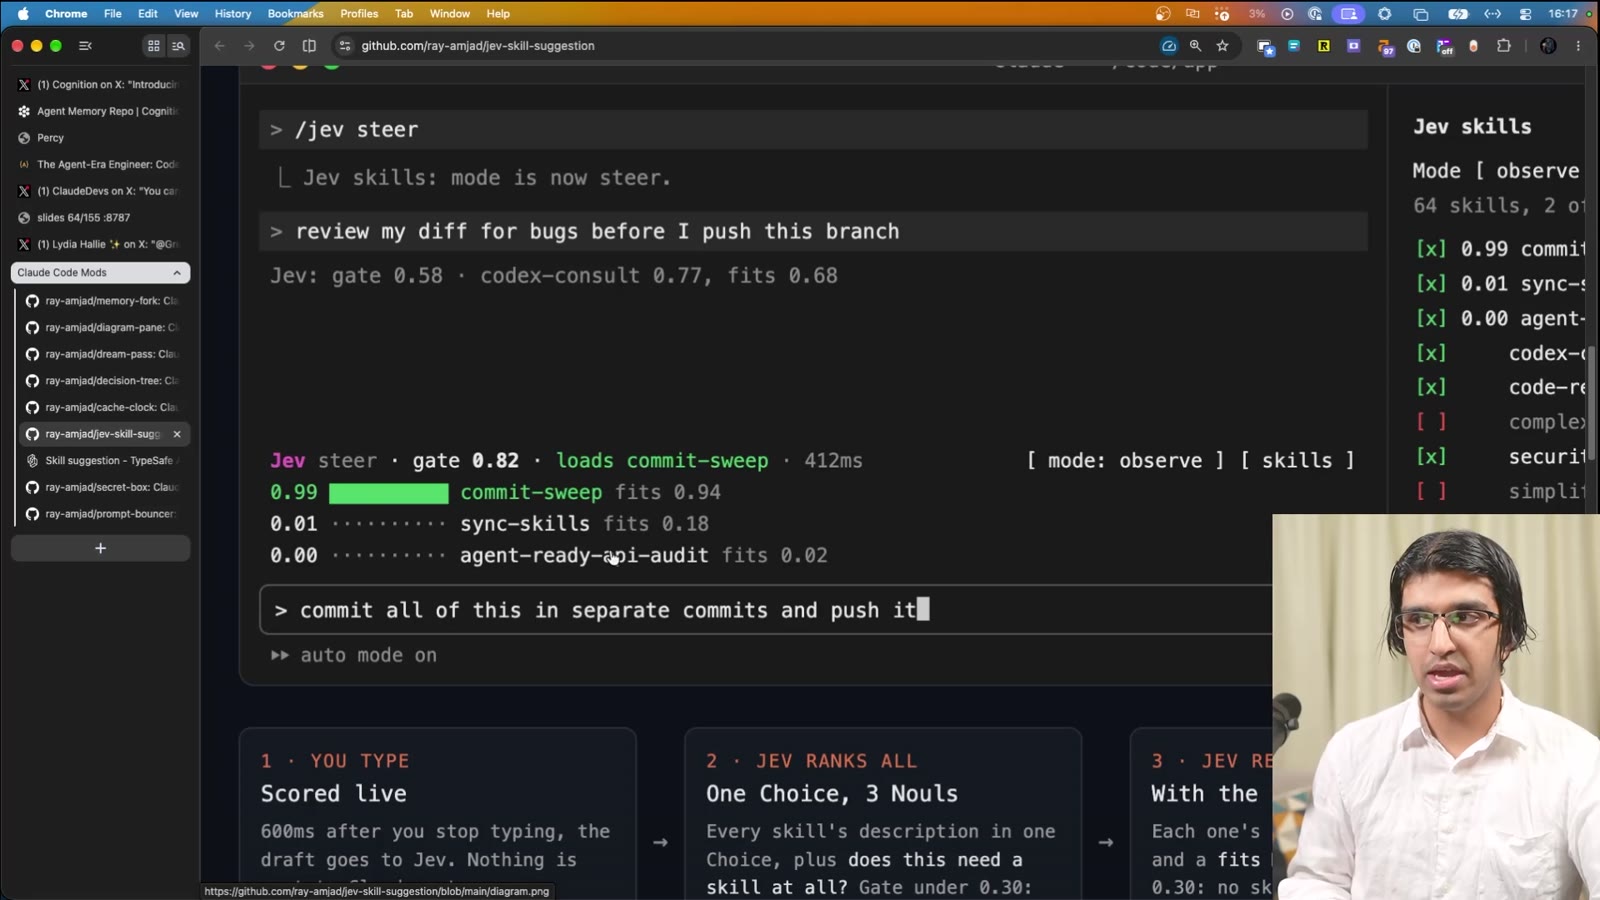Click the sidebar collapse icon next to the window controls
The height and width of the screenshot is (900, 1600).
coord(85,46)
